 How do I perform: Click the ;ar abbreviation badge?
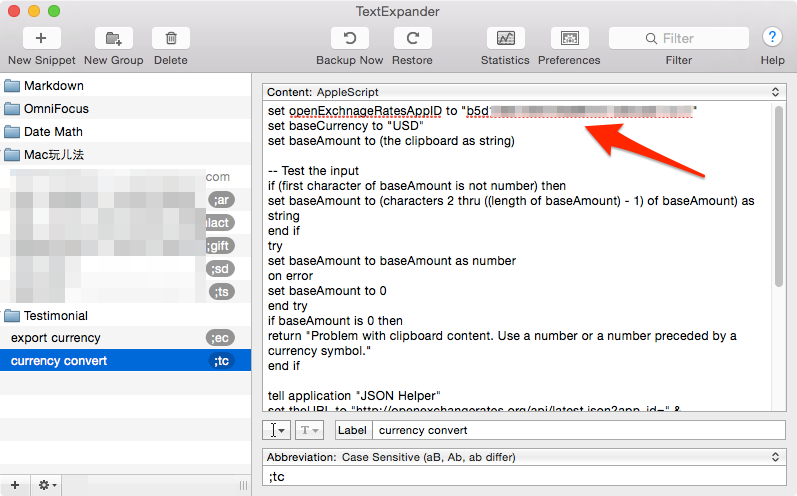pos(221,200)
